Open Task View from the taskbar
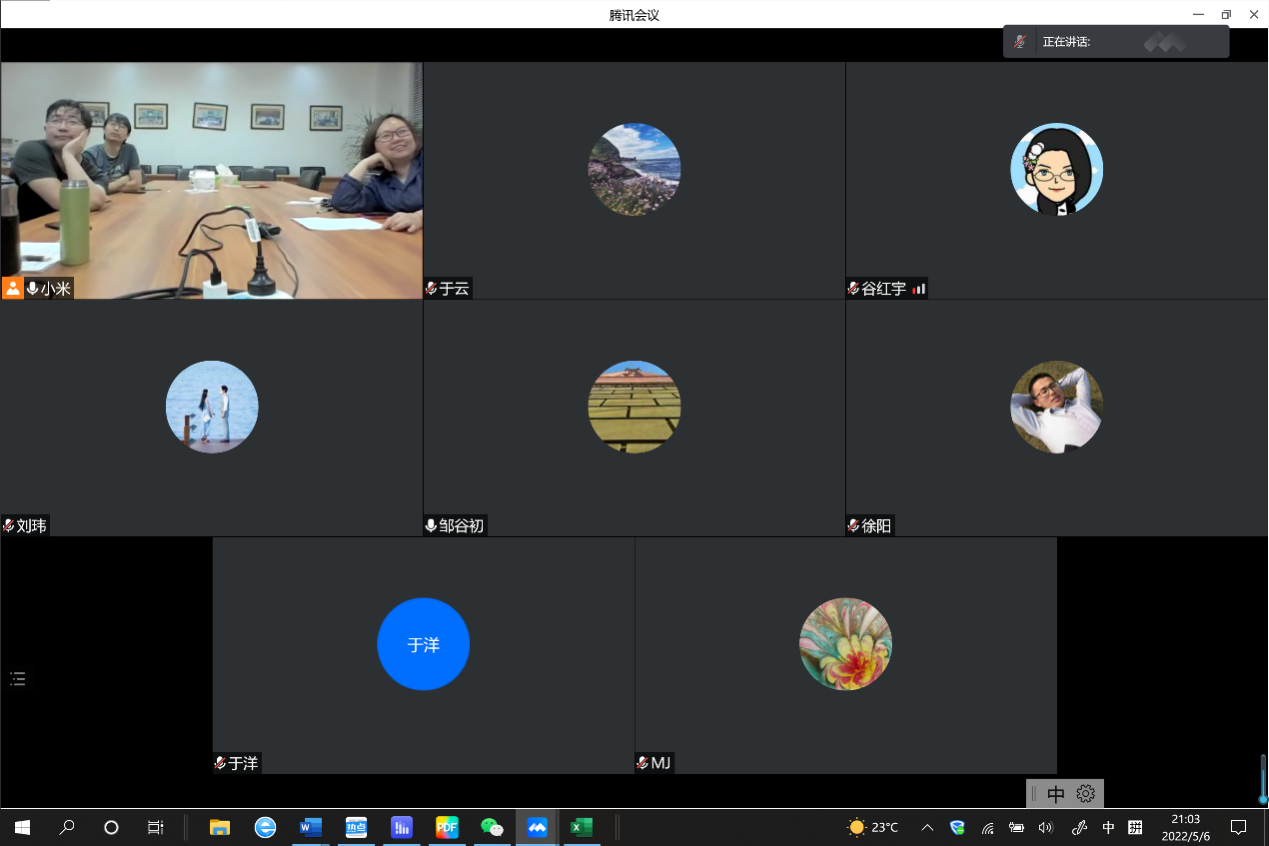1269x846 pixels. point(155,827)
